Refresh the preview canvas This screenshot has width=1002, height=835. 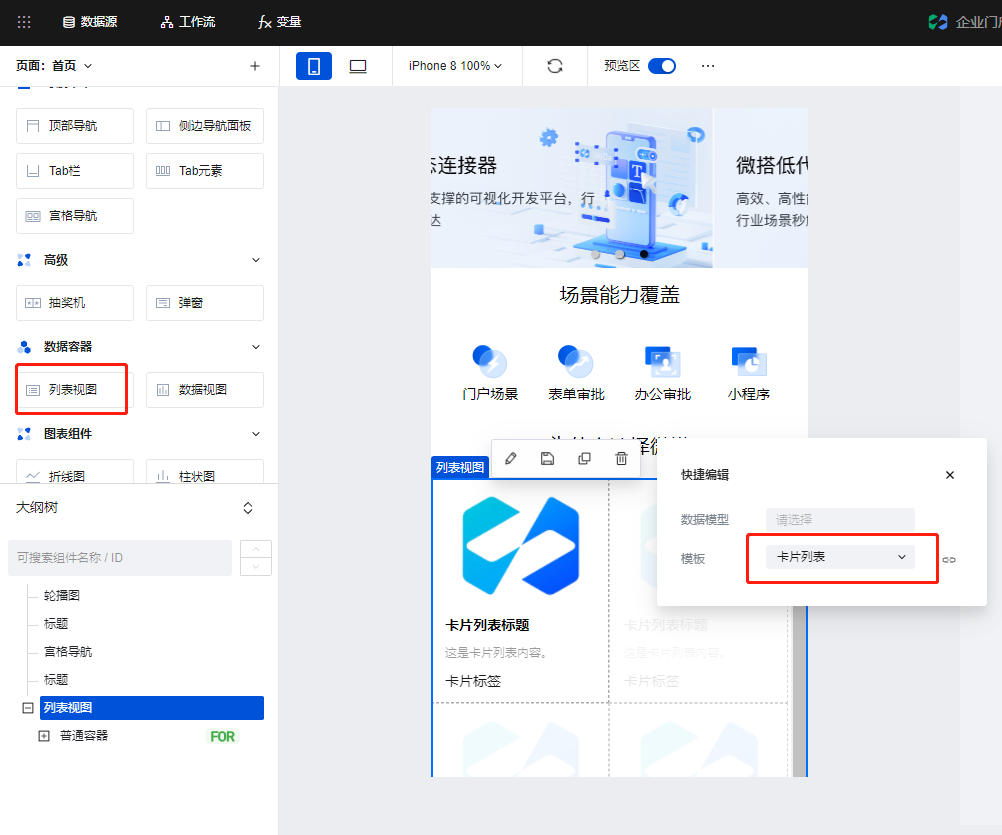pos(555,66)
